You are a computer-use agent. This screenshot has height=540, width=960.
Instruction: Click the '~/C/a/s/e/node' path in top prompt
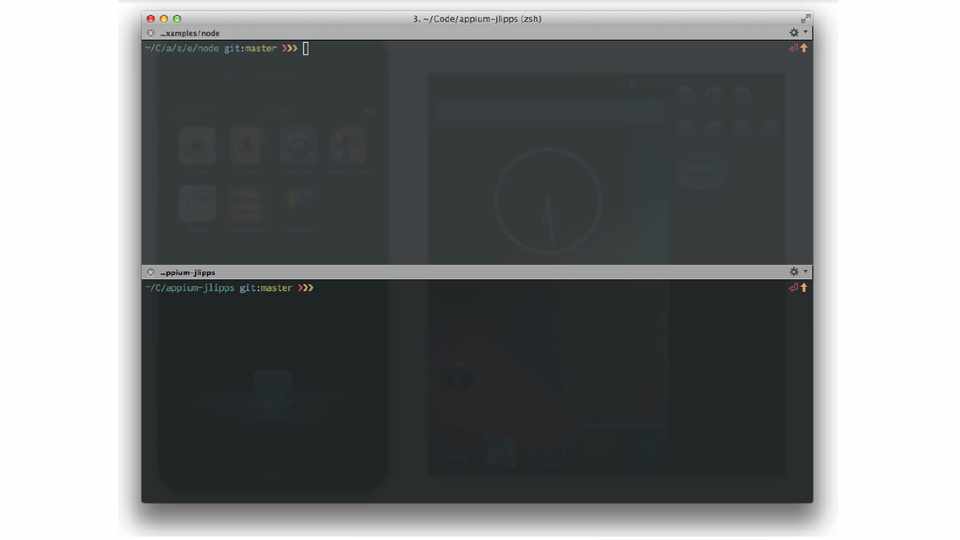[x=182, y=48]
